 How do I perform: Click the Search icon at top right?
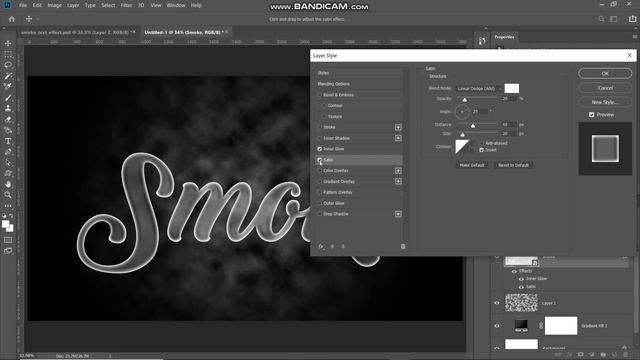[x=601, y=19]
